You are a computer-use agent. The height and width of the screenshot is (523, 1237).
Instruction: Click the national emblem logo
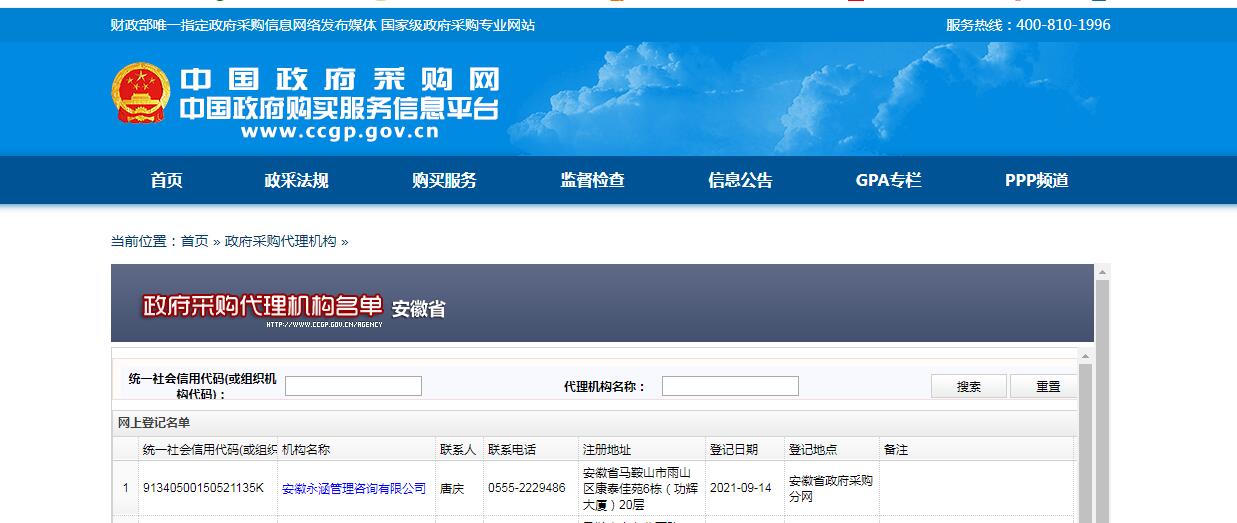tap(141, 94)
